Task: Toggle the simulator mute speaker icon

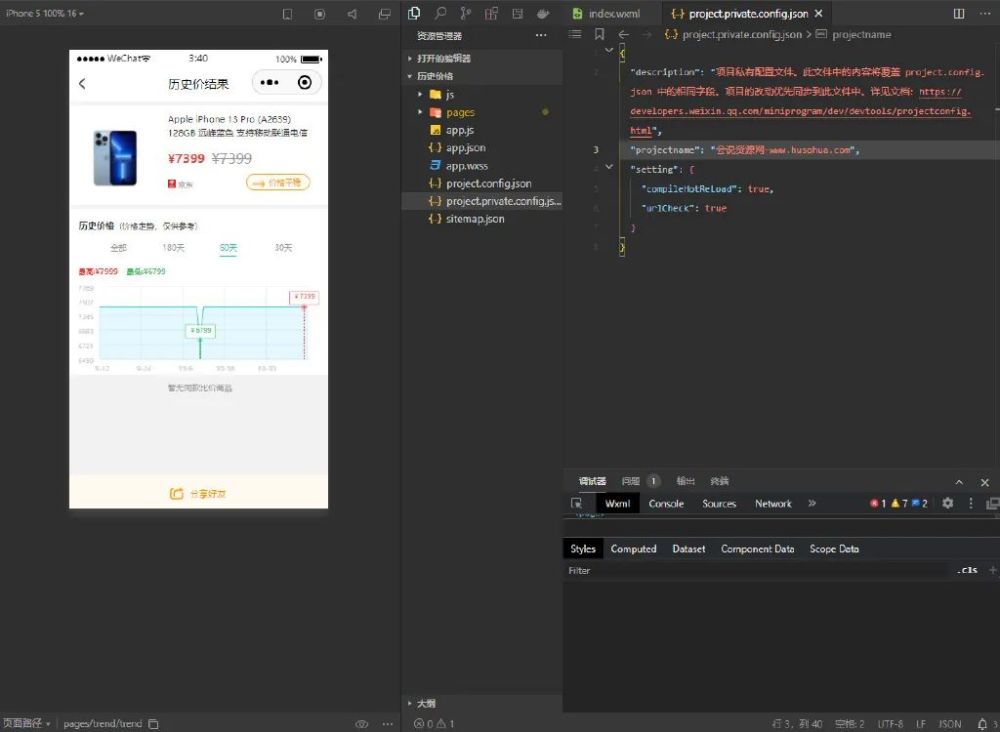Action: pyautogui.click(x=352, y=13)
